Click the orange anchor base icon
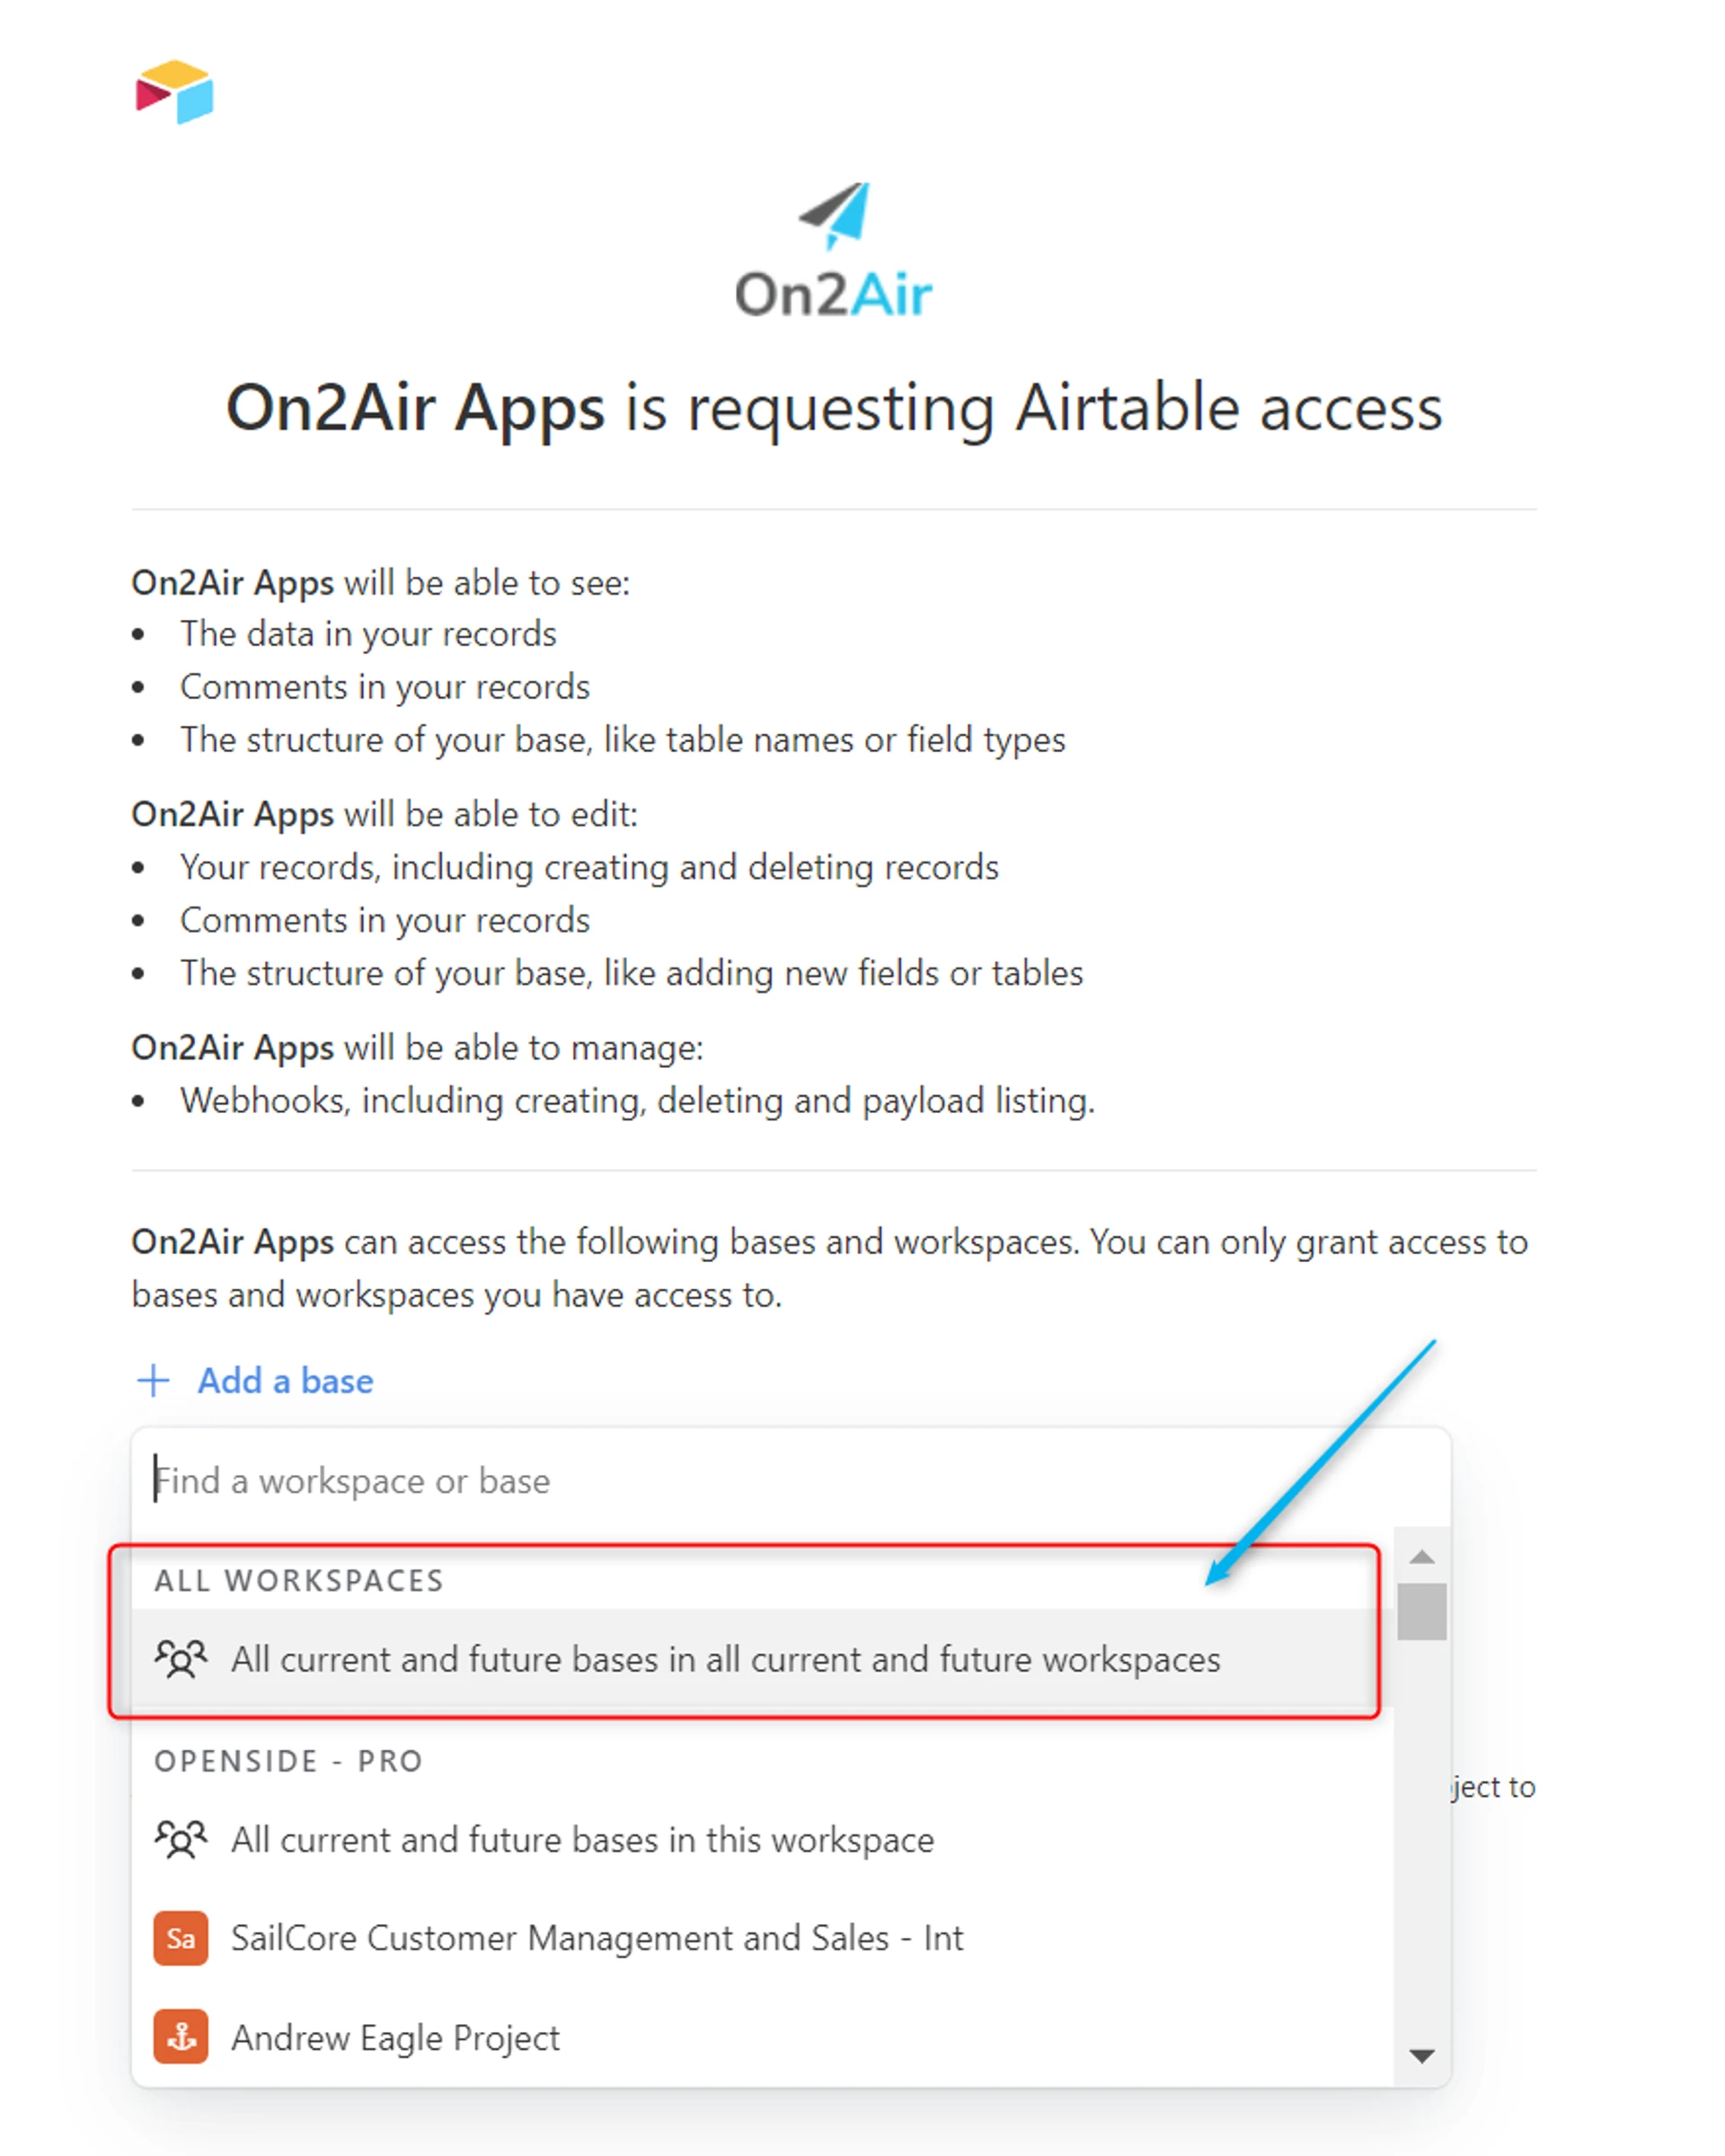Image resolution: width=1725 pixels, height=2156 pixels. point(181,2037)
